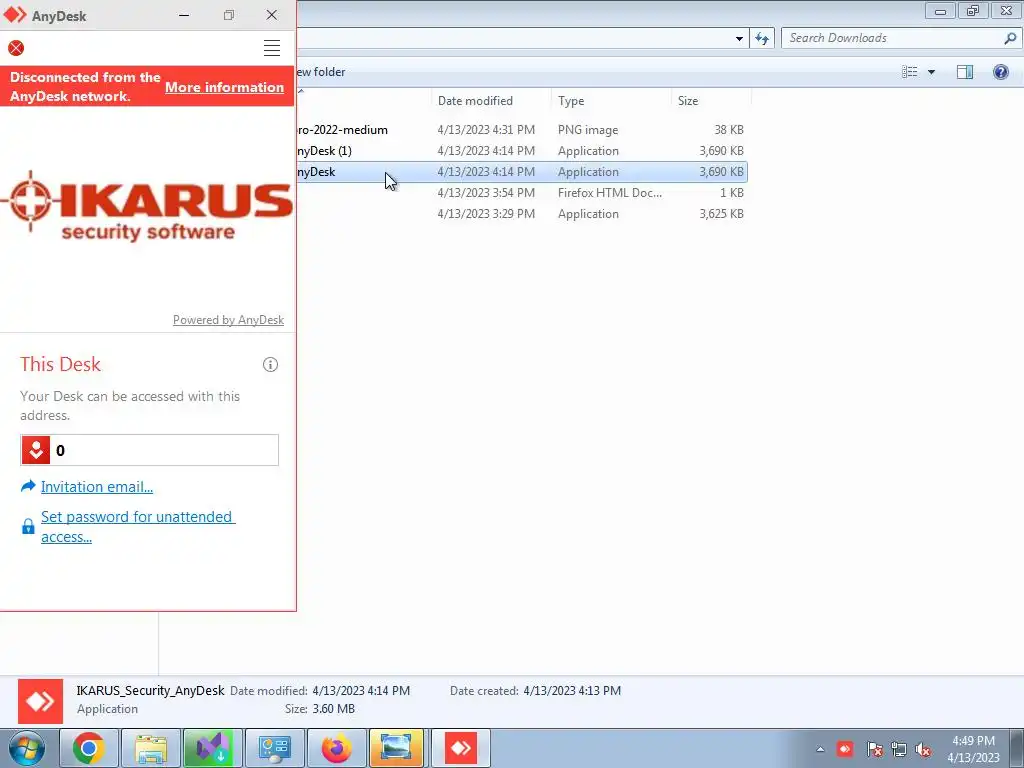Toggle the preview pane icon

(965, 72)
